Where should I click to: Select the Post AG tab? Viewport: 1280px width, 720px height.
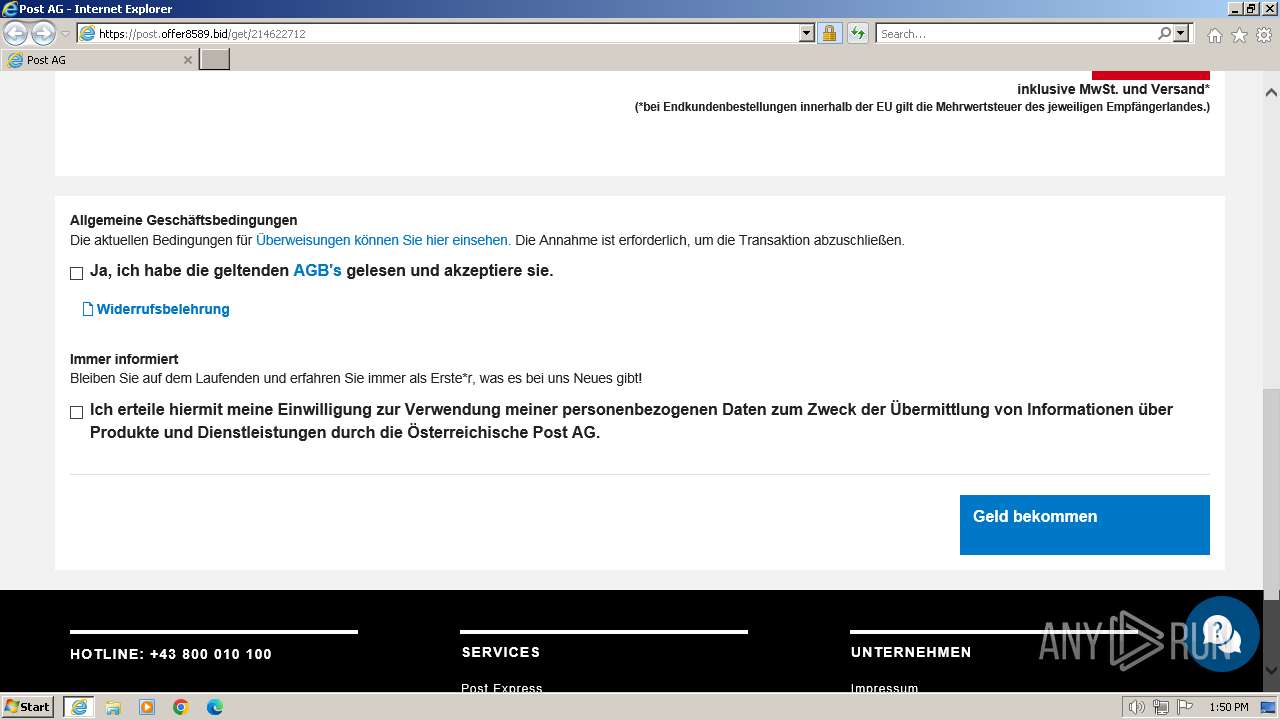[x=98, y=60]
